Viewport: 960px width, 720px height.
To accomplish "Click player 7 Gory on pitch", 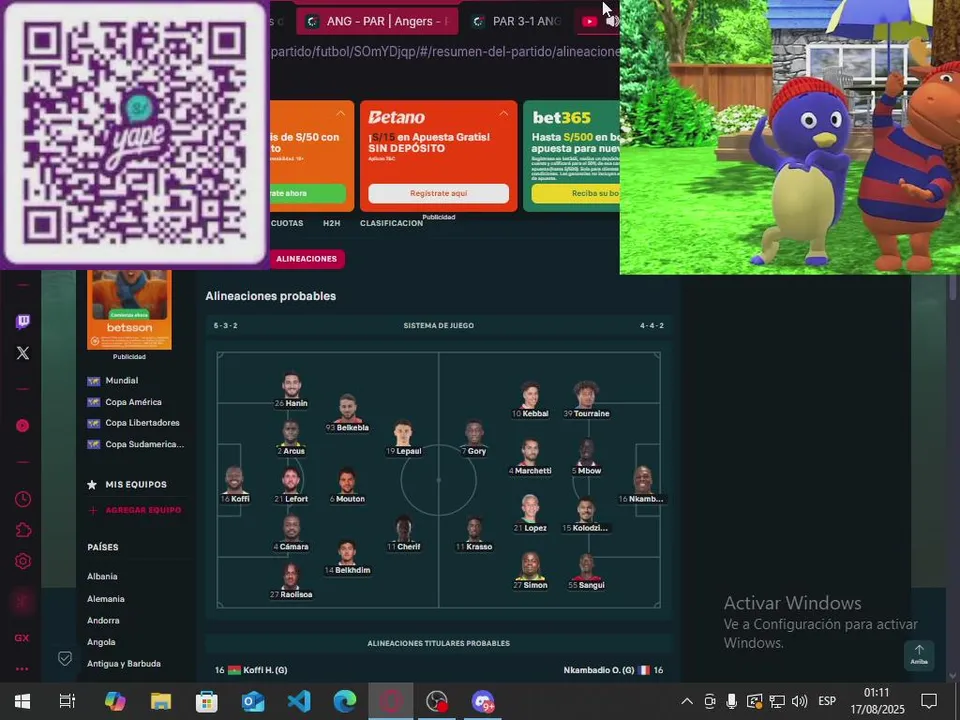I will point(474,438).
